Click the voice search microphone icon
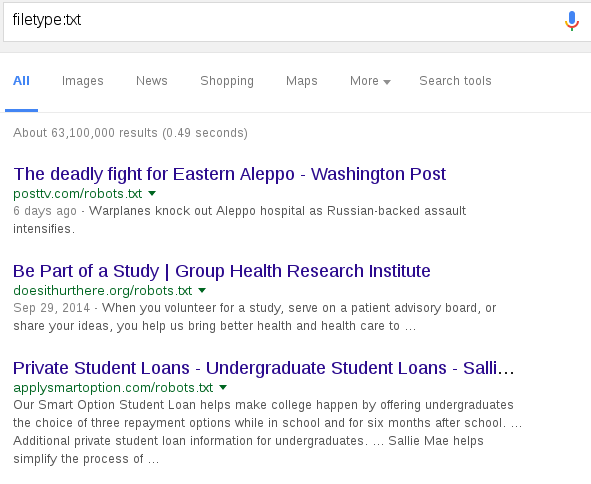This screenshot has width=591, height=484. 571,21
